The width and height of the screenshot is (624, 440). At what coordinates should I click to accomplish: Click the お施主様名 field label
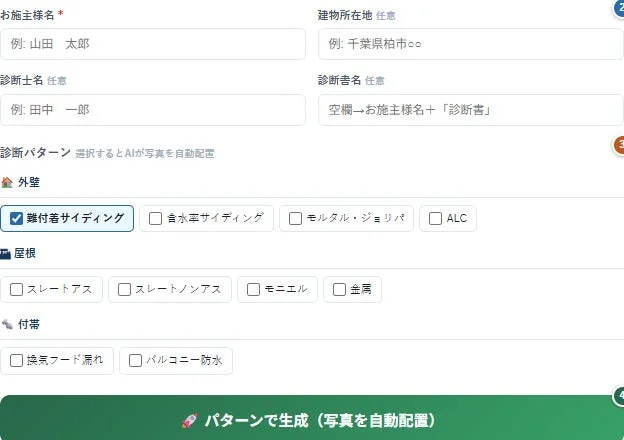tap(27, 15)
